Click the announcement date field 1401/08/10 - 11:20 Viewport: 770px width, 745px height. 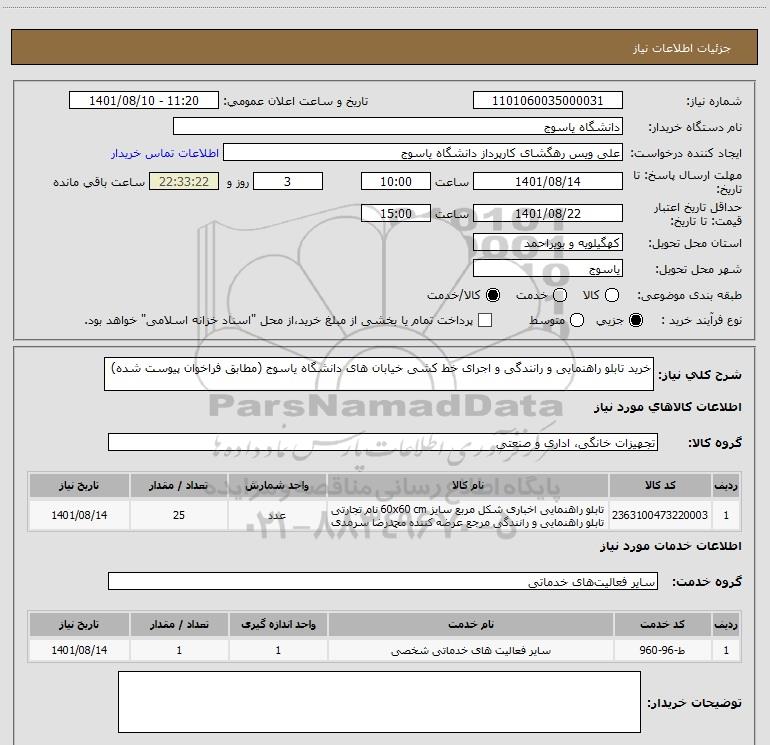pyautogui.click(x=144, y=101)
